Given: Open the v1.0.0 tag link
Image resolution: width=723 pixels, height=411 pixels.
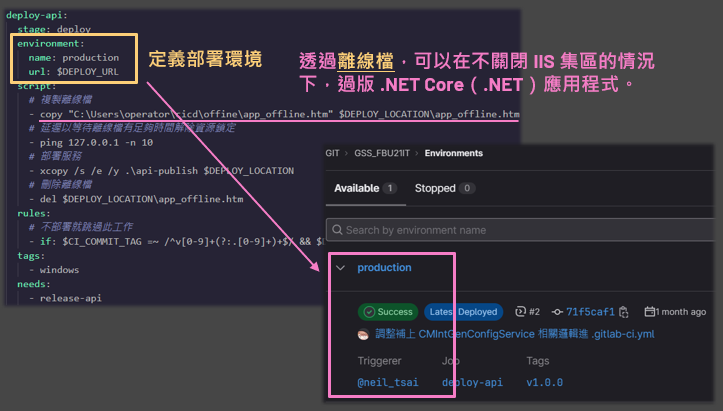Looking at the screenshot, I should (545, 382).
